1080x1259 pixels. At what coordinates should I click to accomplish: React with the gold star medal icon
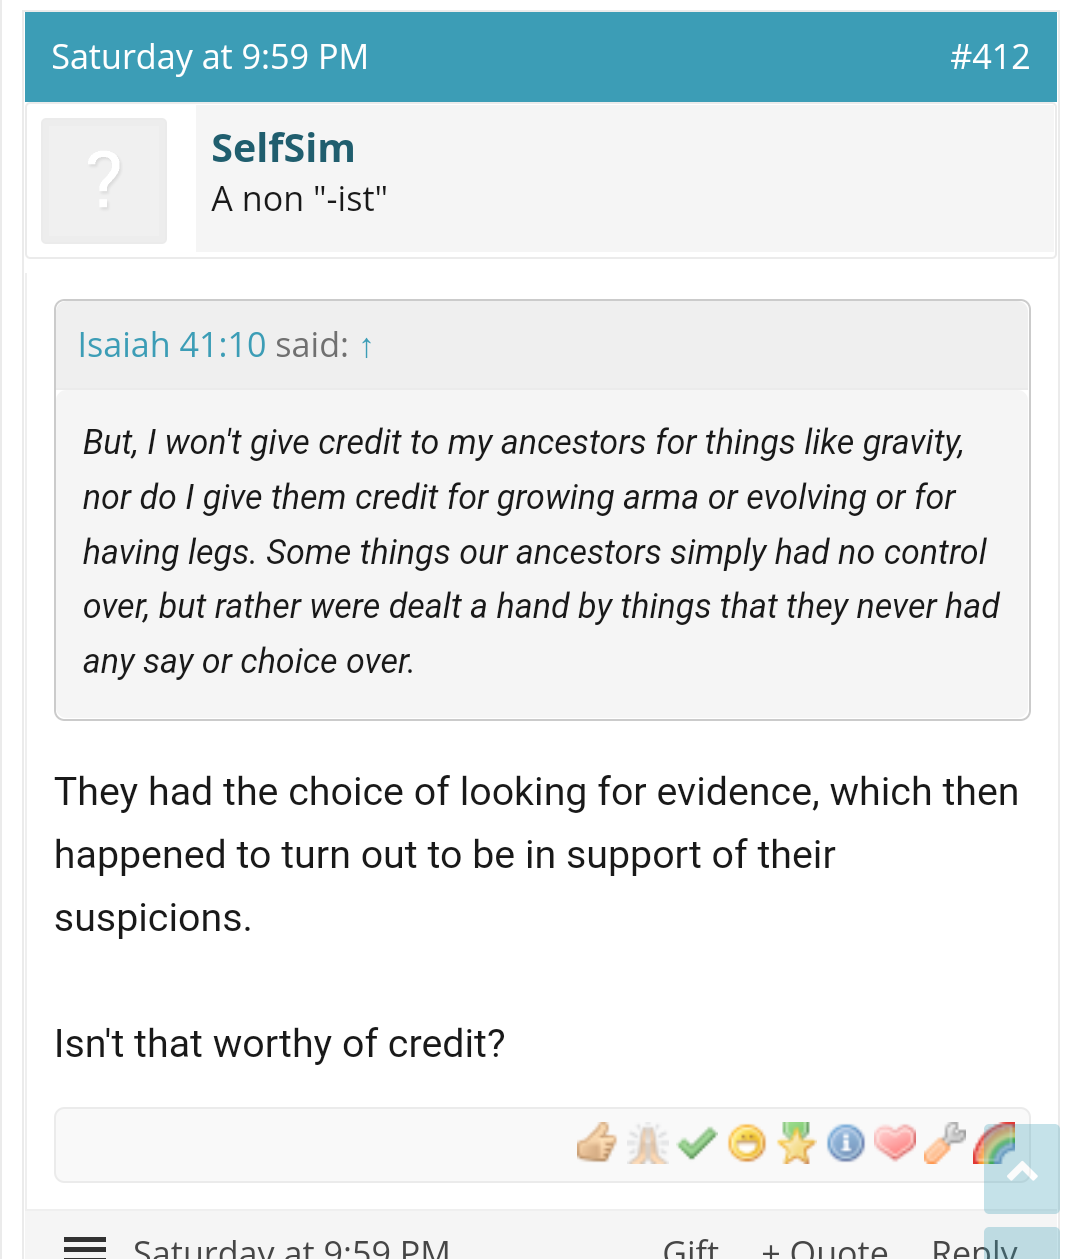pyautogui.click(x=797, y=1142)
